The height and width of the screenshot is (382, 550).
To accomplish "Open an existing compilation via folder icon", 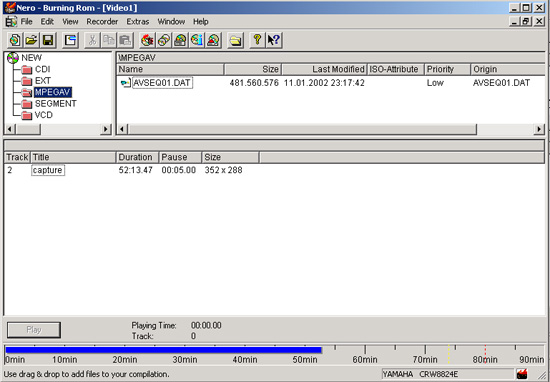I will point(32,40).
